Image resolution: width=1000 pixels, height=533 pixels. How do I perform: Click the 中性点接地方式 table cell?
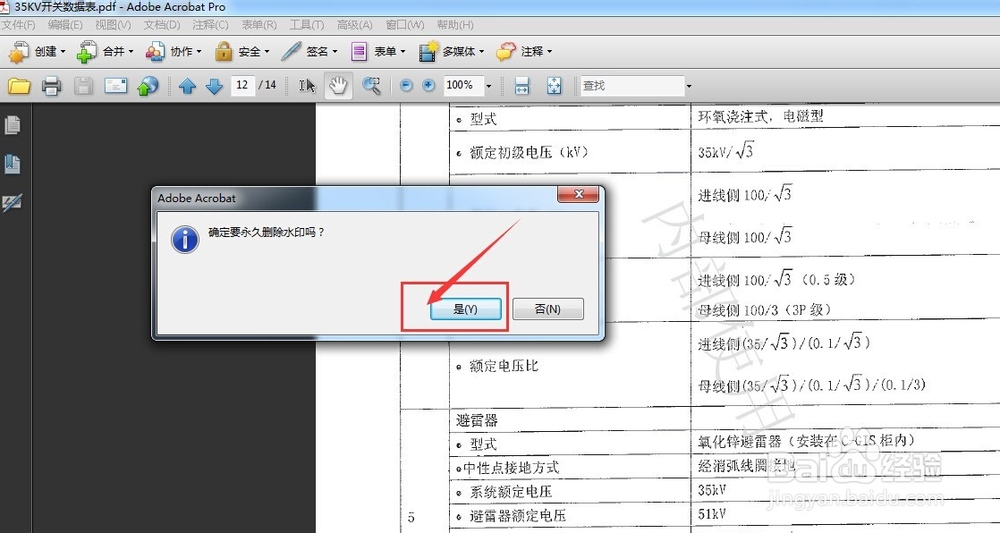point(511,468)
